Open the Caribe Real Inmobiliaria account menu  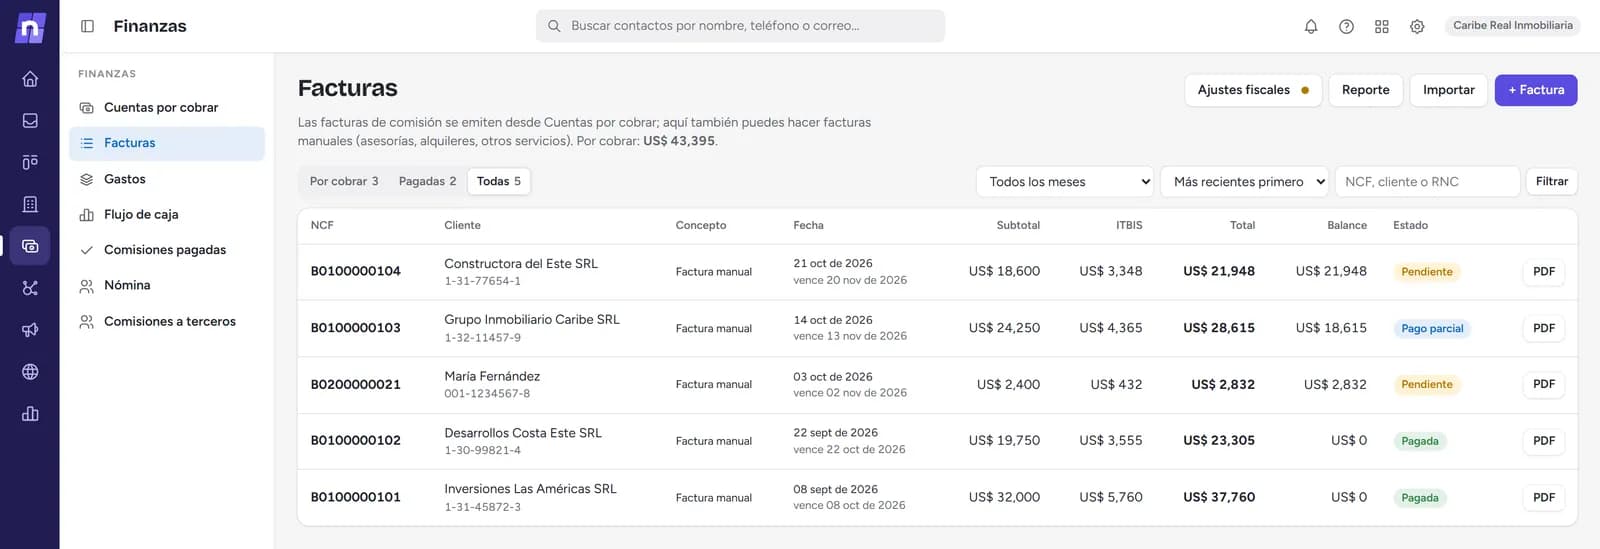pos(1512,26)
